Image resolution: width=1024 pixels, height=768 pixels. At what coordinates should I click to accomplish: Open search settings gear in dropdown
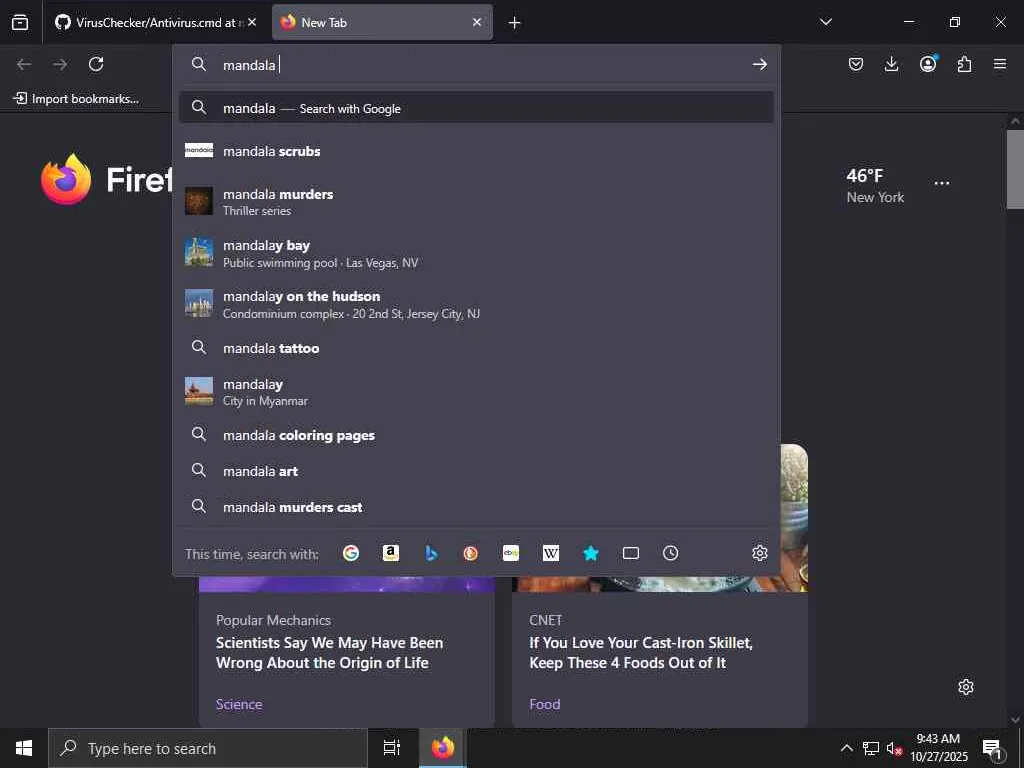click(760, 553)
